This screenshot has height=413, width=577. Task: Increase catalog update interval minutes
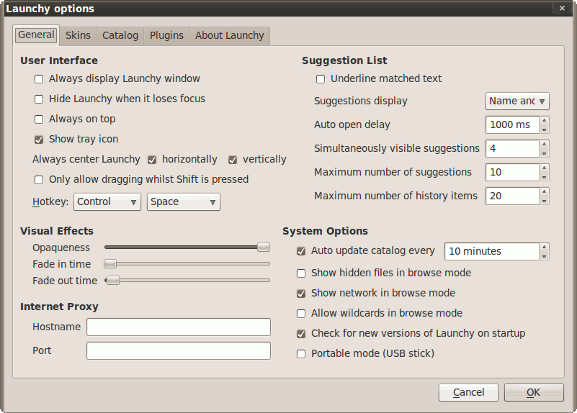click(x=544, y=247)
